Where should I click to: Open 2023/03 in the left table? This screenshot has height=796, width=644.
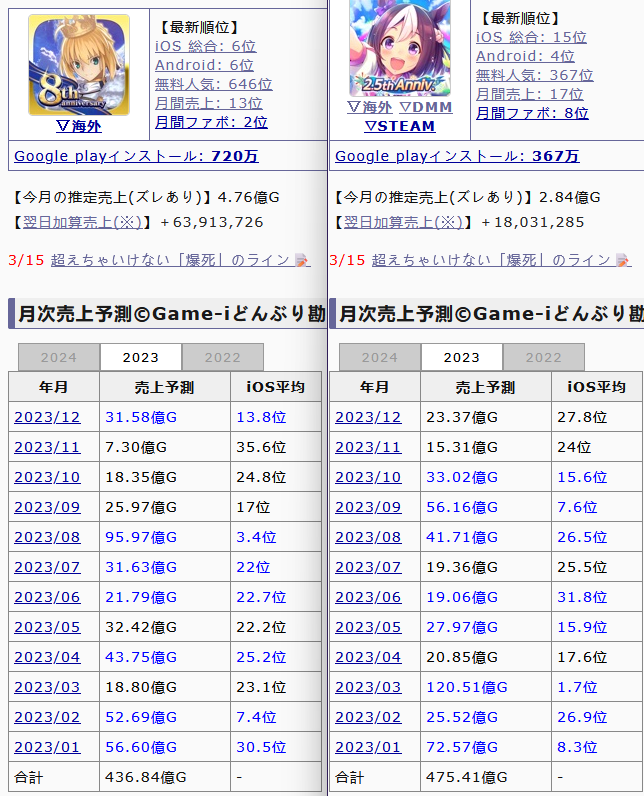pyautogui.click(x=47, y=687)
